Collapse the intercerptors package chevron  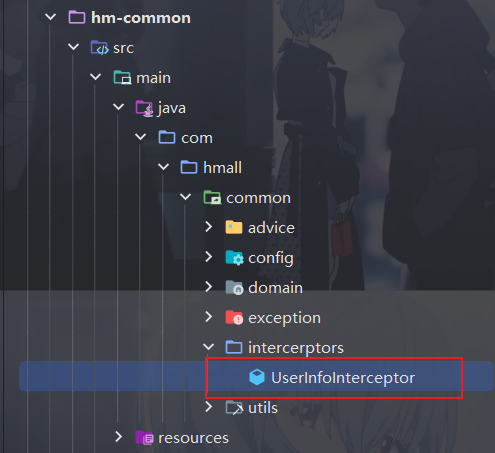pos(208,347)
